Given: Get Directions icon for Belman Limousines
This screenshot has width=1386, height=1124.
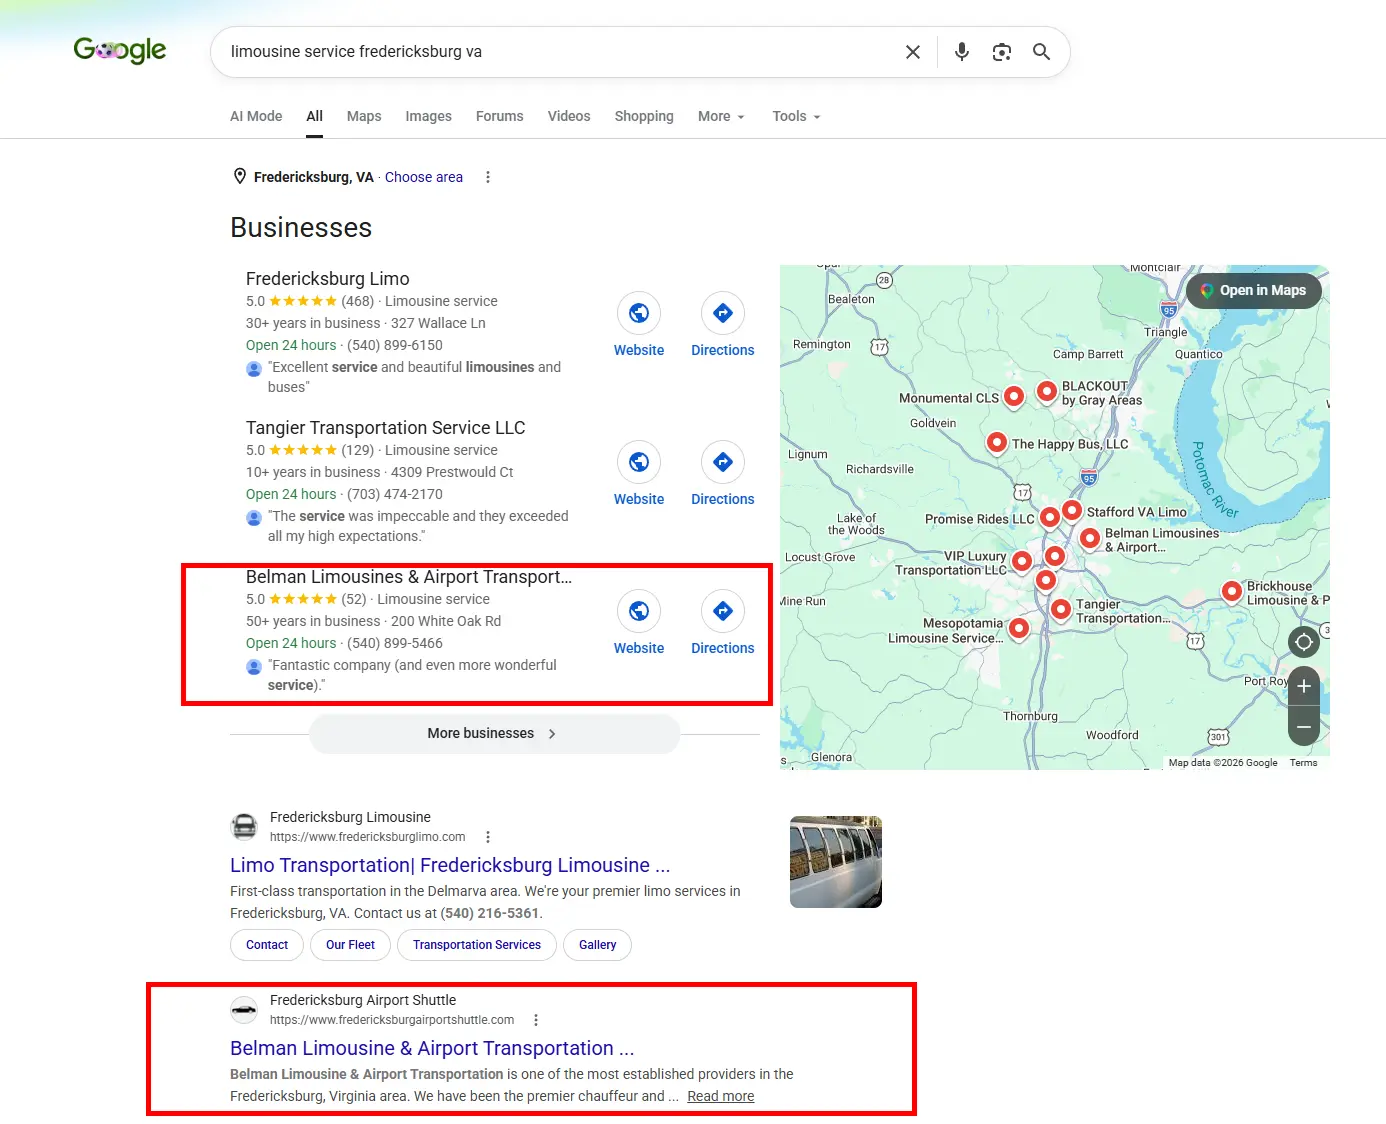Looking at the screenshot, I should (723, 611).
